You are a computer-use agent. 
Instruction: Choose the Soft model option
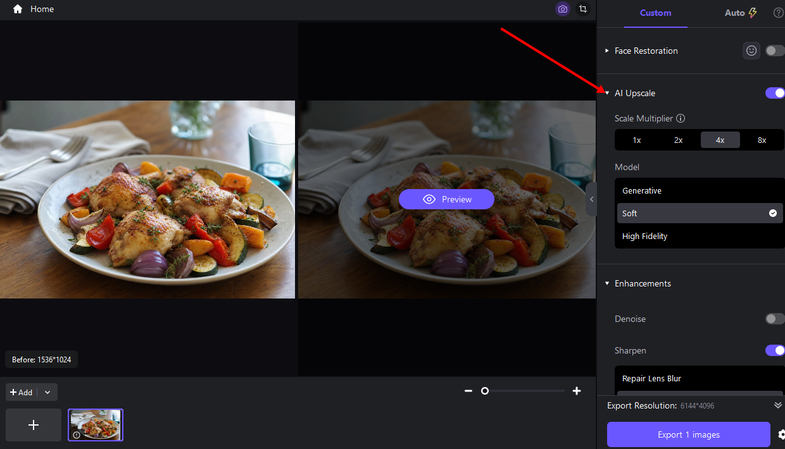699,213
